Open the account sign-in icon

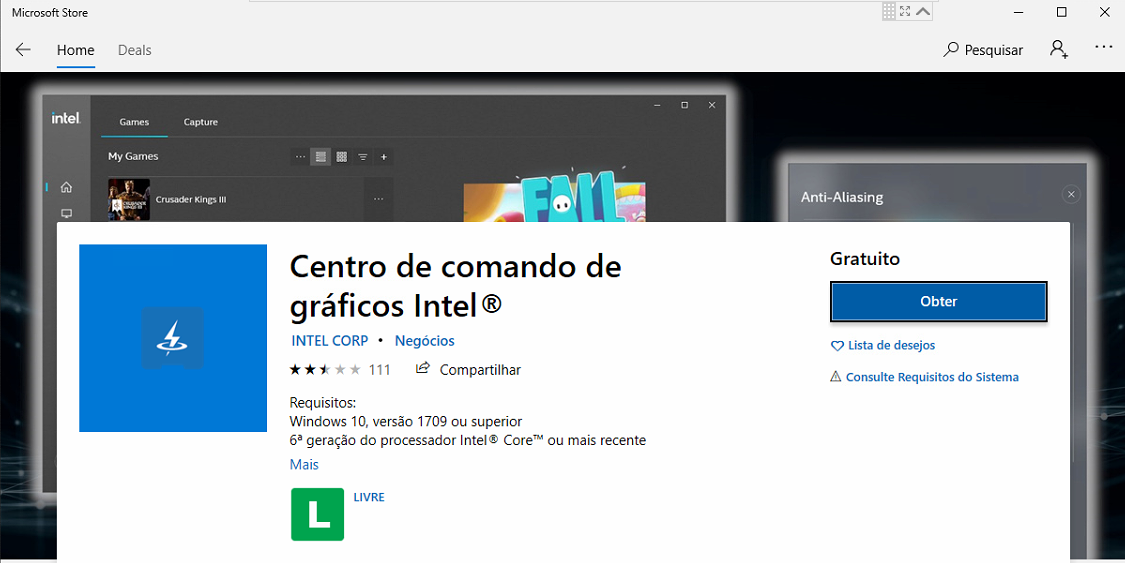point(1058,49)
